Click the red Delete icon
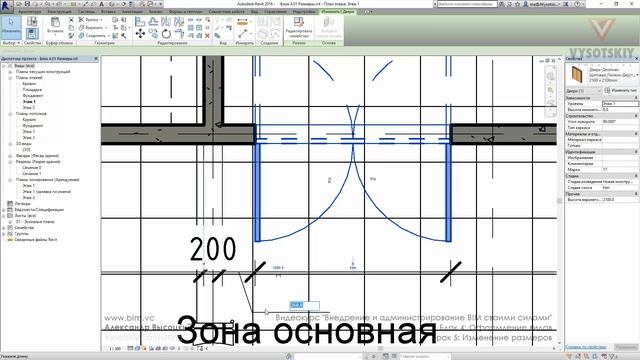640x360 pixels. click(x=207, y=36)
